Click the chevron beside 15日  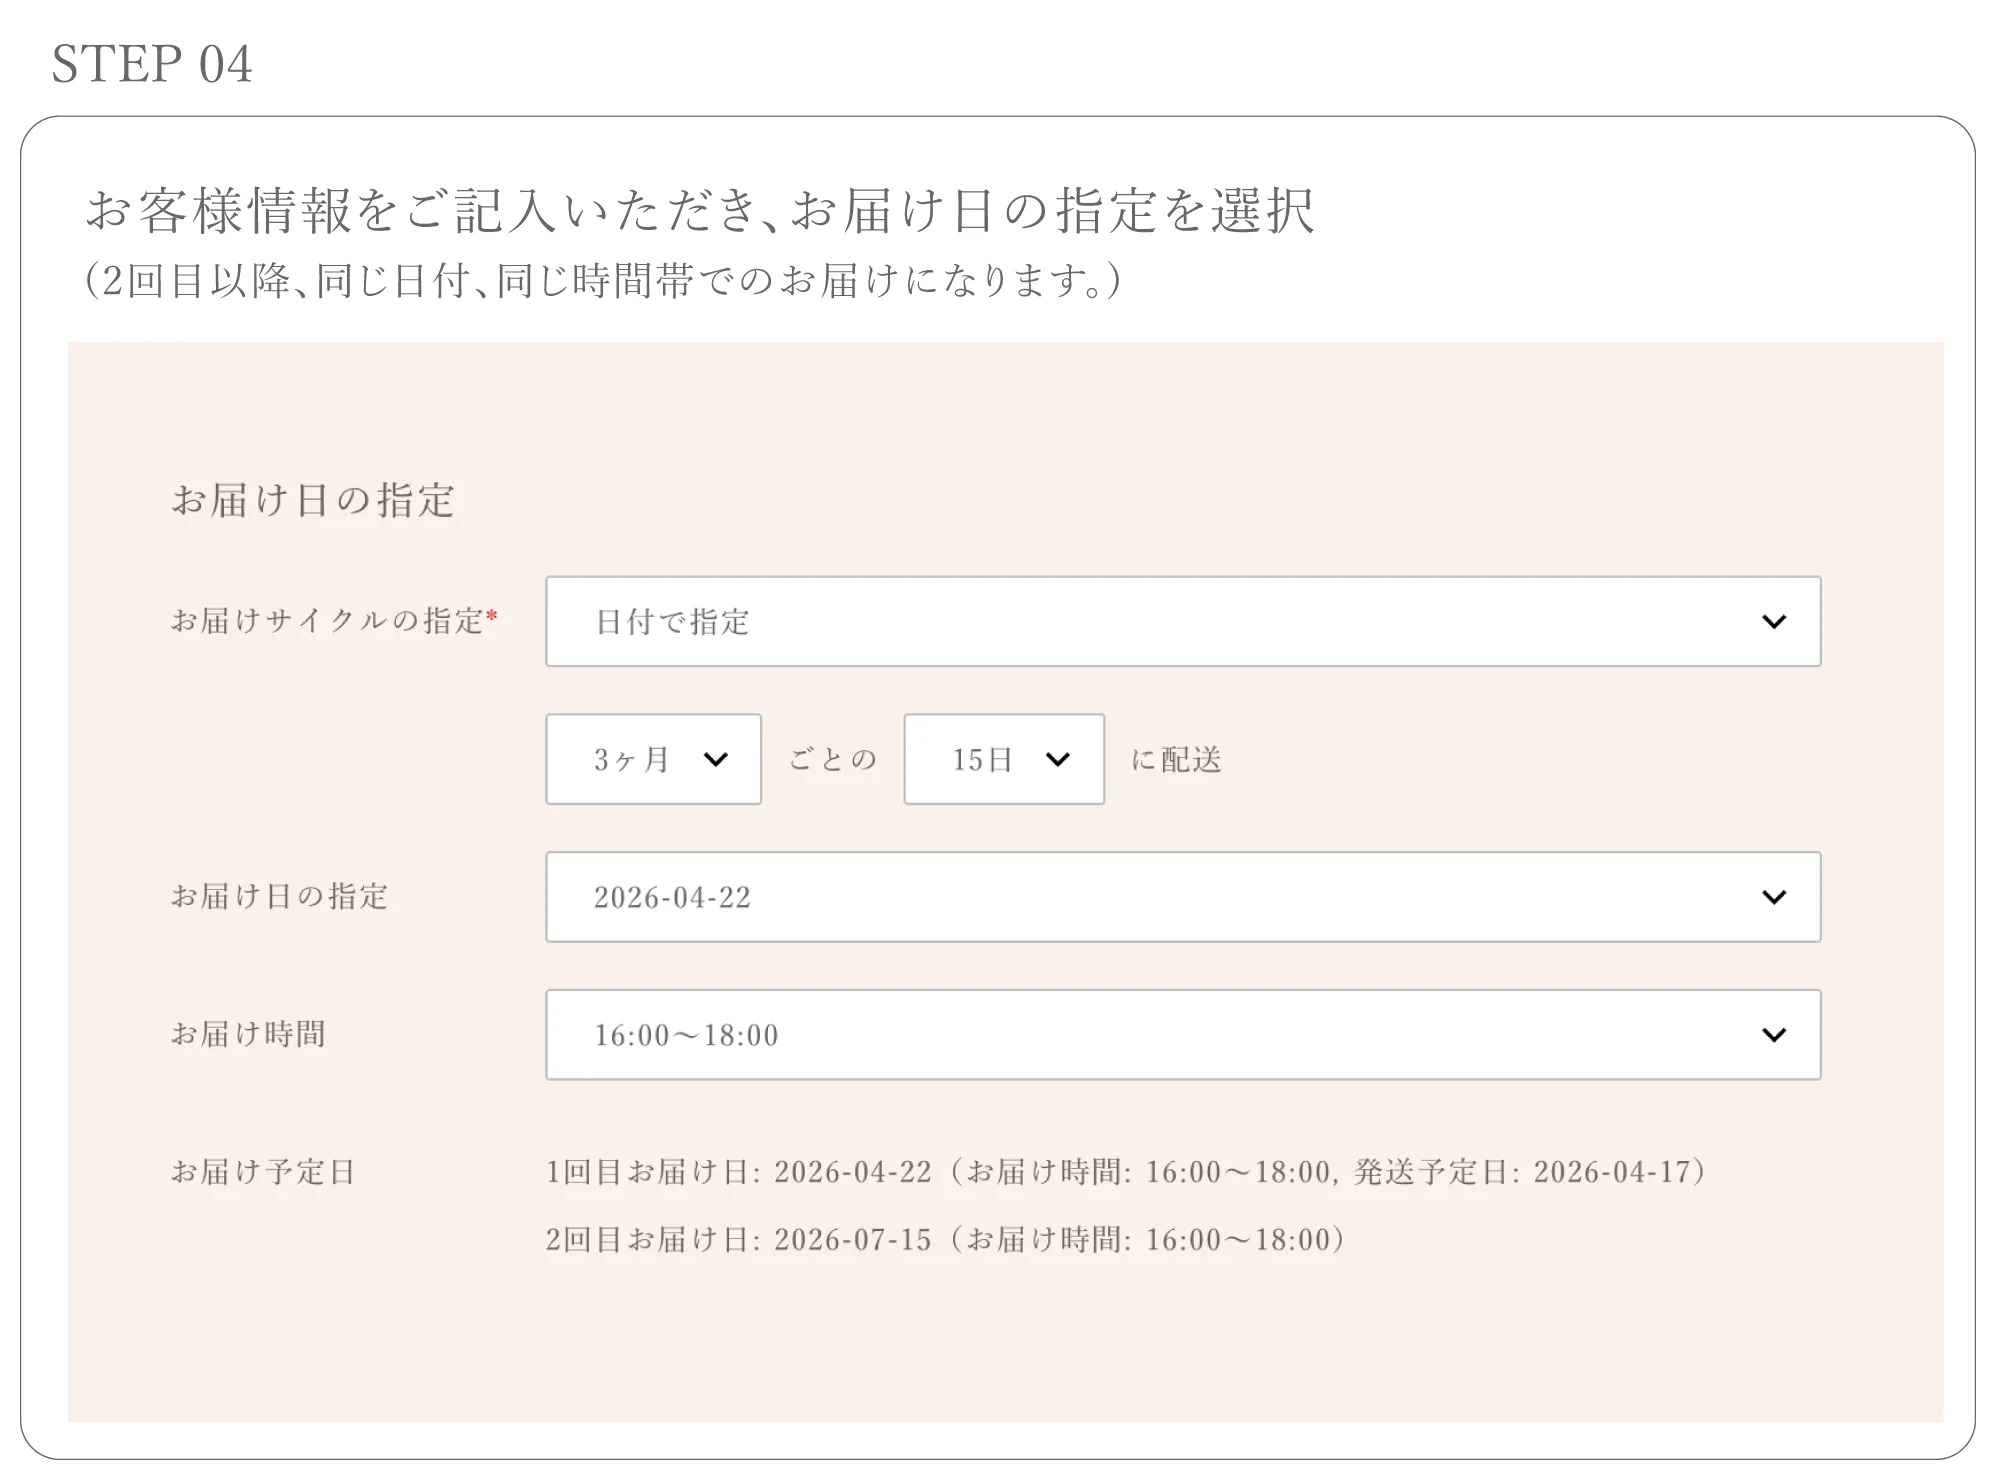tap(1060, 759)
